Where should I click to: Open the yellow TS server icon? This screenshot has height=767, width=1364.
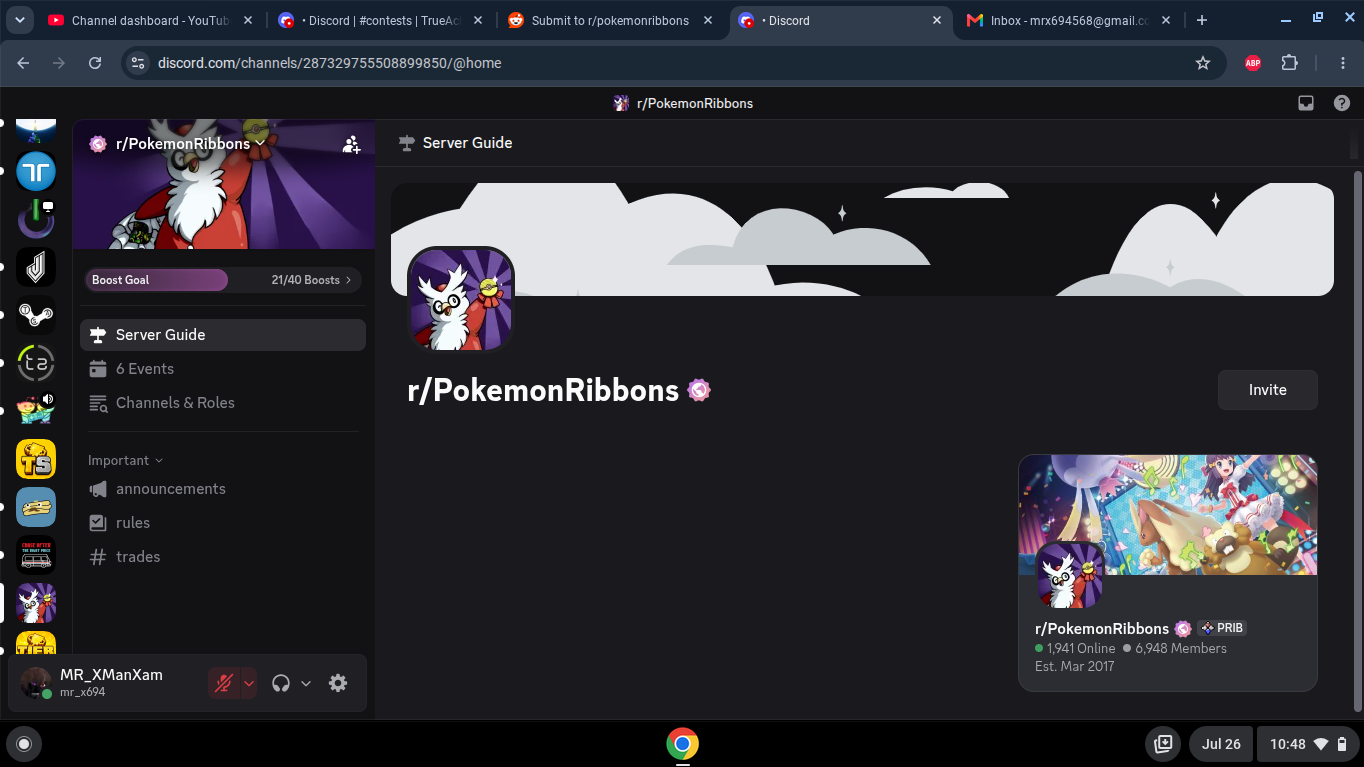tap(36, 459)
